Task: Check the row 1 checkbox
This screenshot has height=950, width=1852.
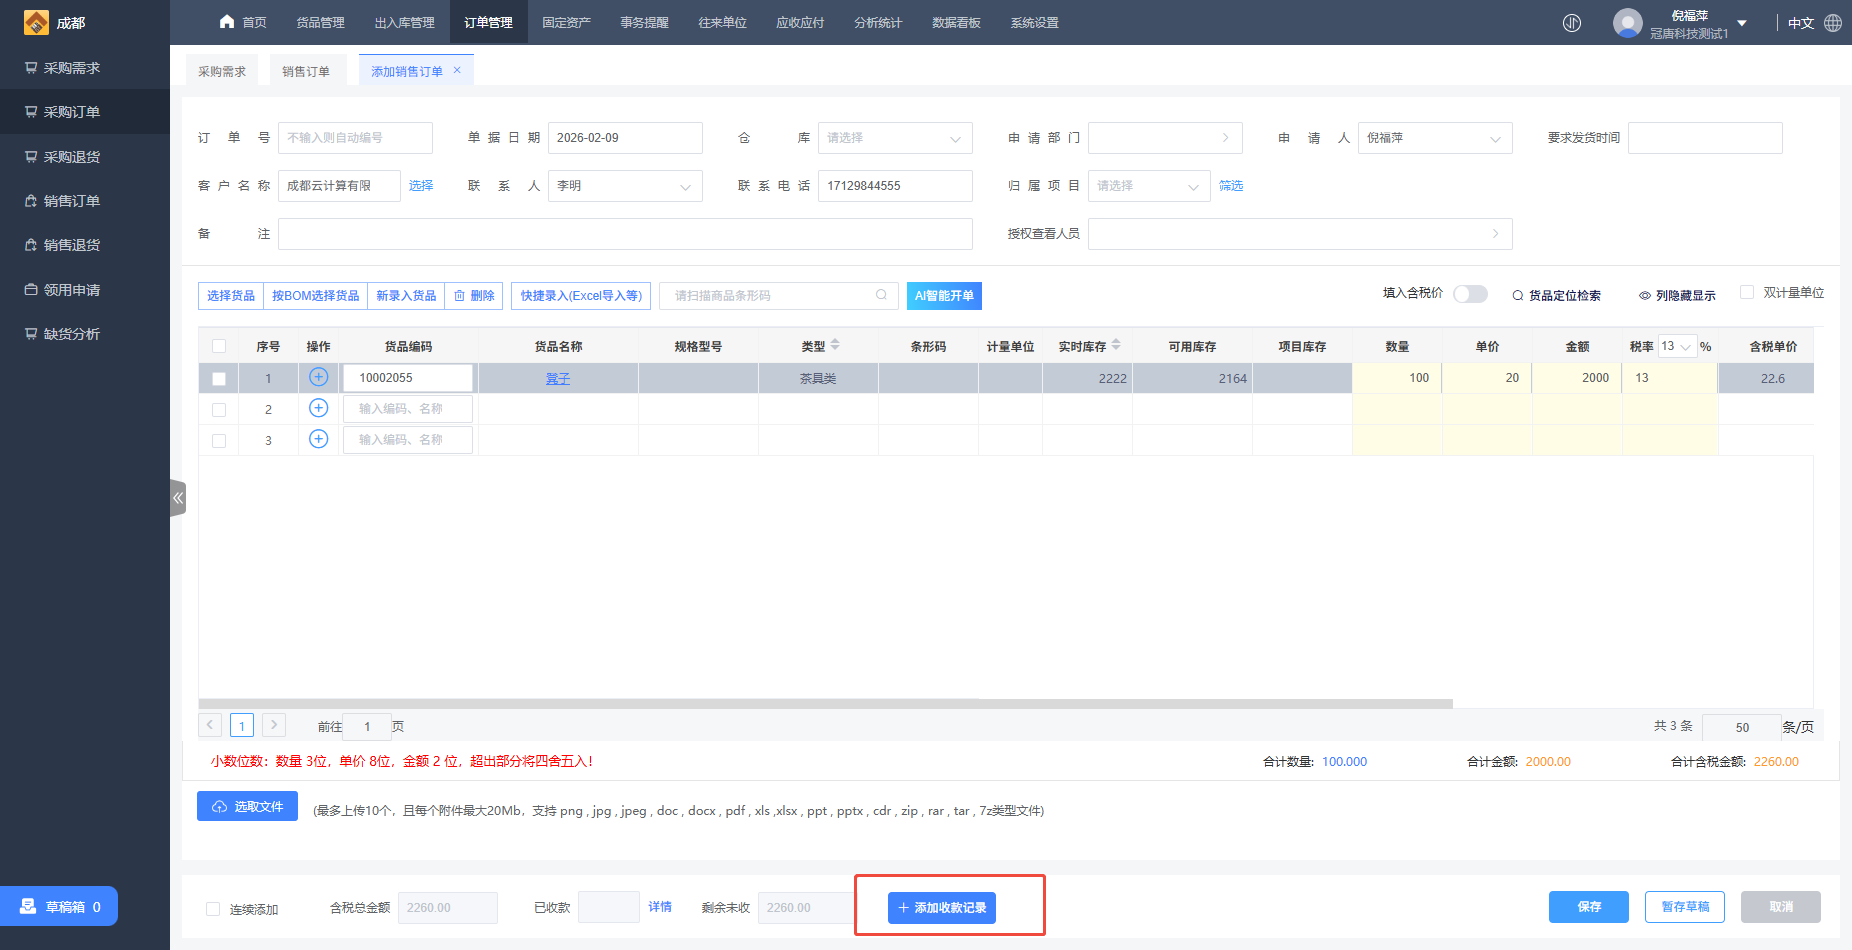Action: click(x=219, y=379)
